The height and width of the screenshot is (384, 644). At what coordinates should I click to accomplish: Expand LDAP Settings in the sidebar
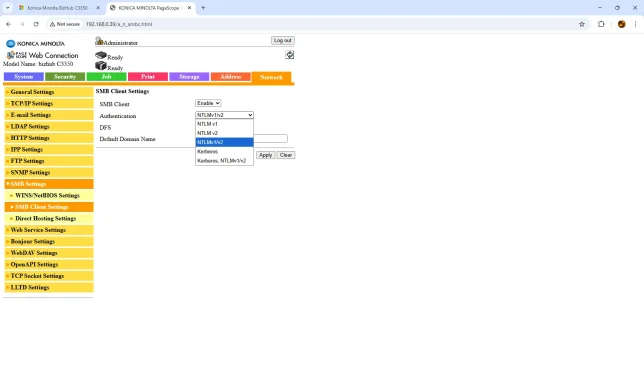(x=49, y=126)
